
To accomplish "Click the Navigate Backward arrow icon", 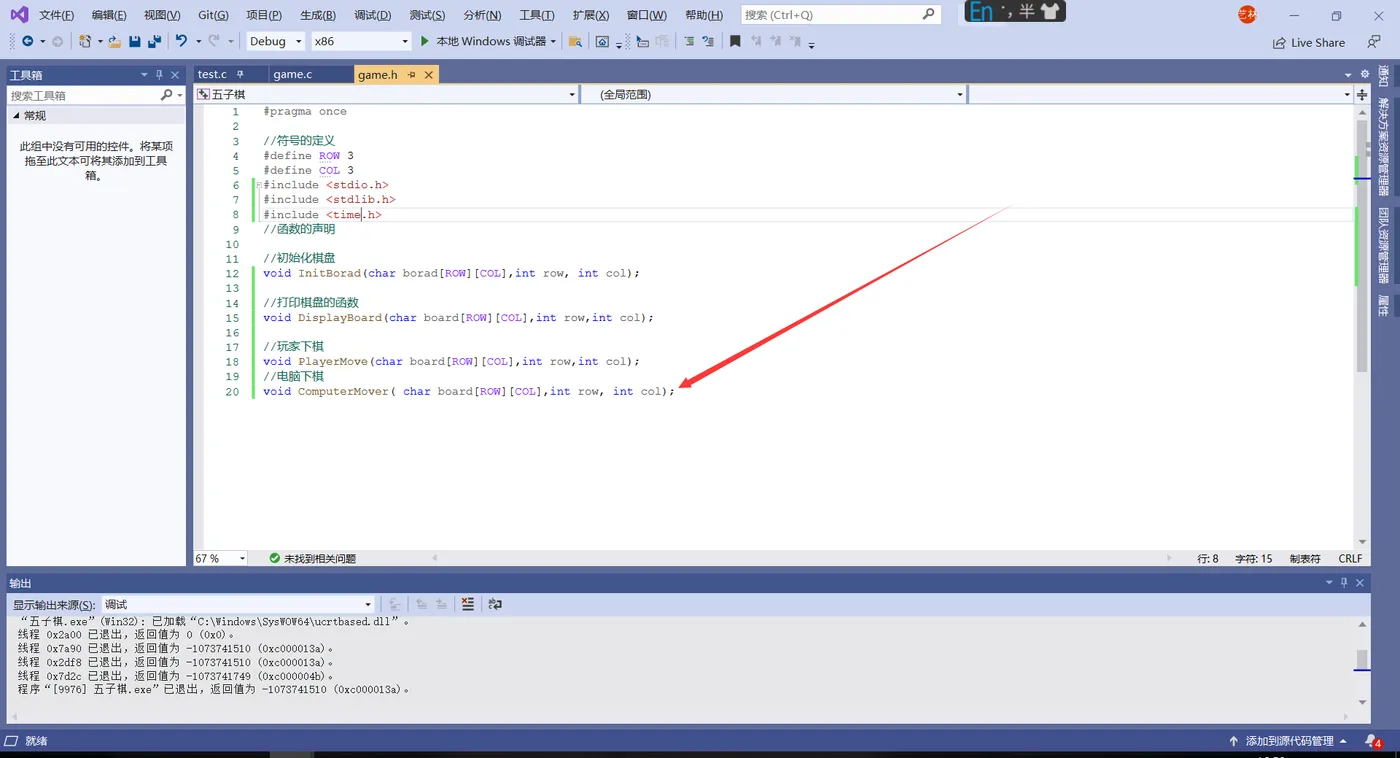I will point(27,41).
